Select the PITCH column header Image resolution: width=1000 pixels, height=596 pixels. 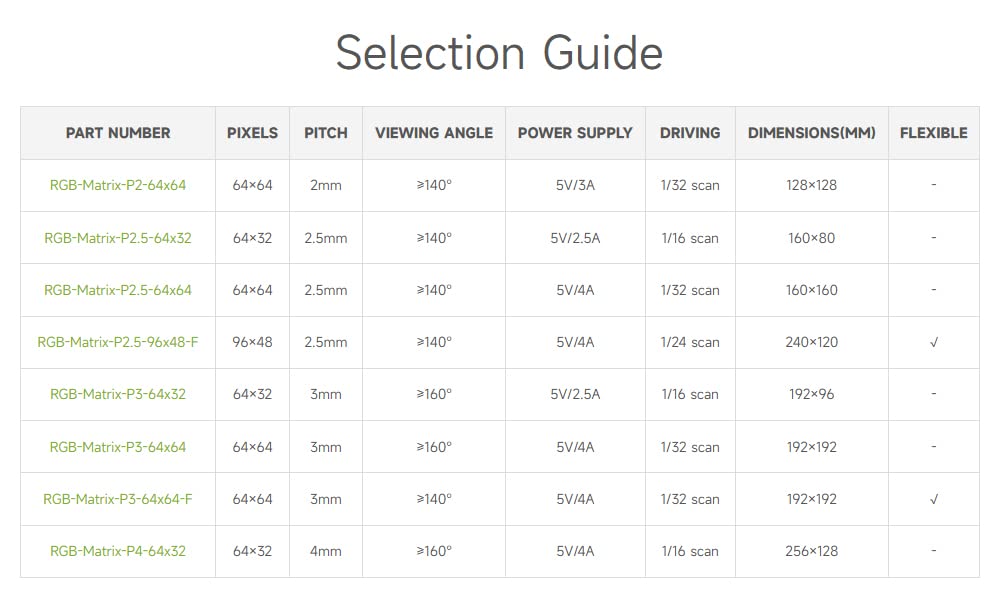coord(326,133)
